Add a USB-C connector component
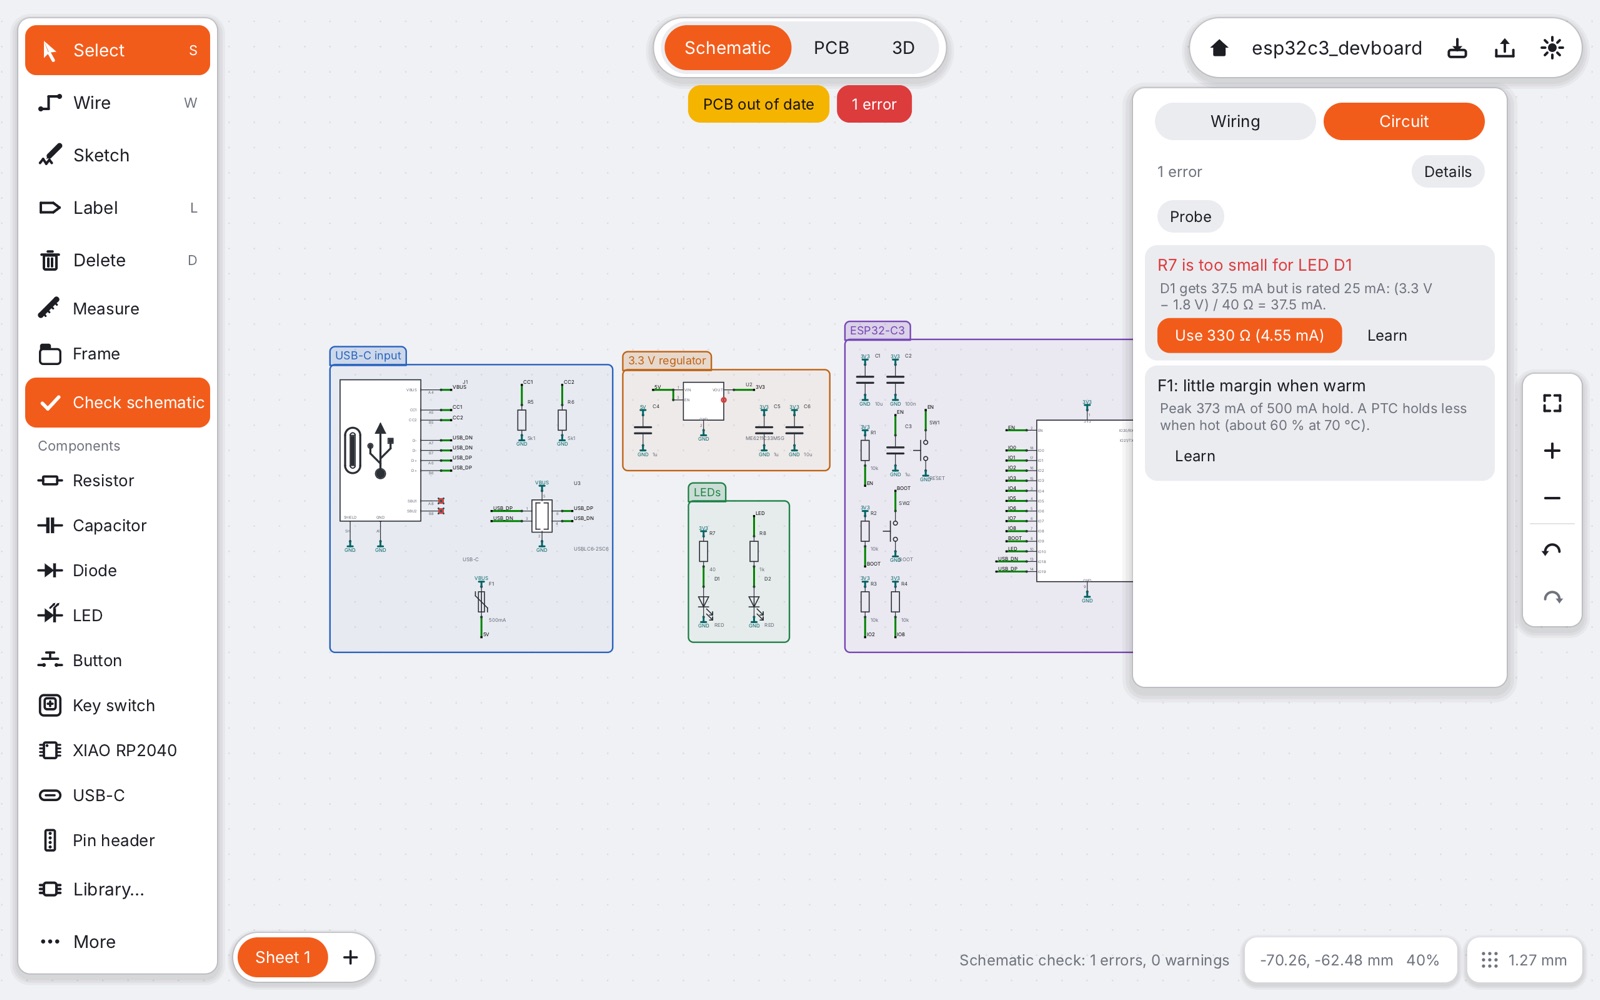The height and width of the screenshot is (1000, 1600). click(x=117, y=795)
